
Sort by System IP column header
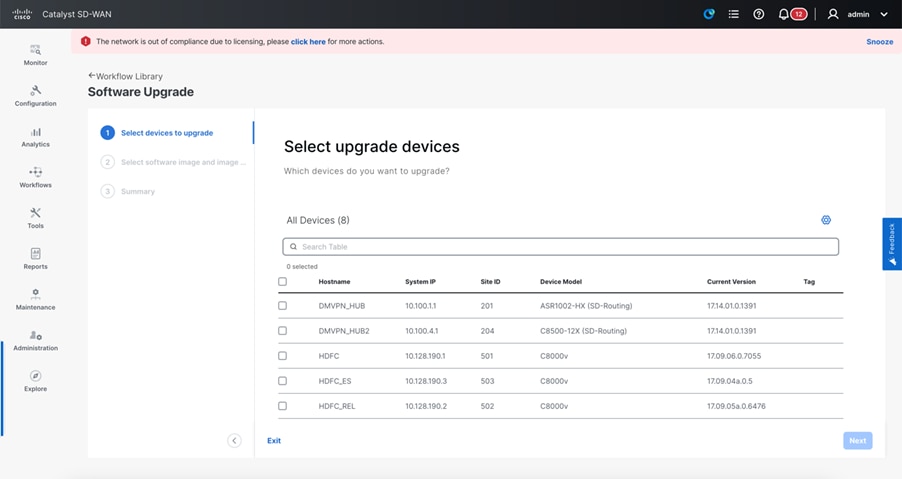coord(420,282)
